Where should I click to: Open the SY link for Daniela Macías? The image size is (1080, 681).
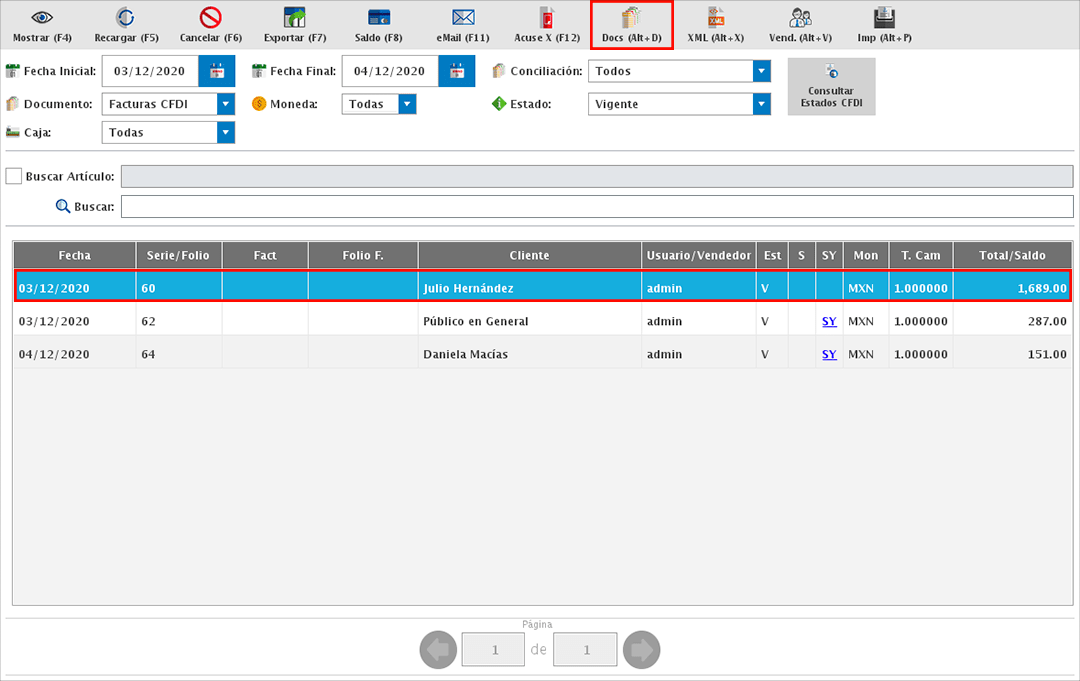(x=829, y=354)
